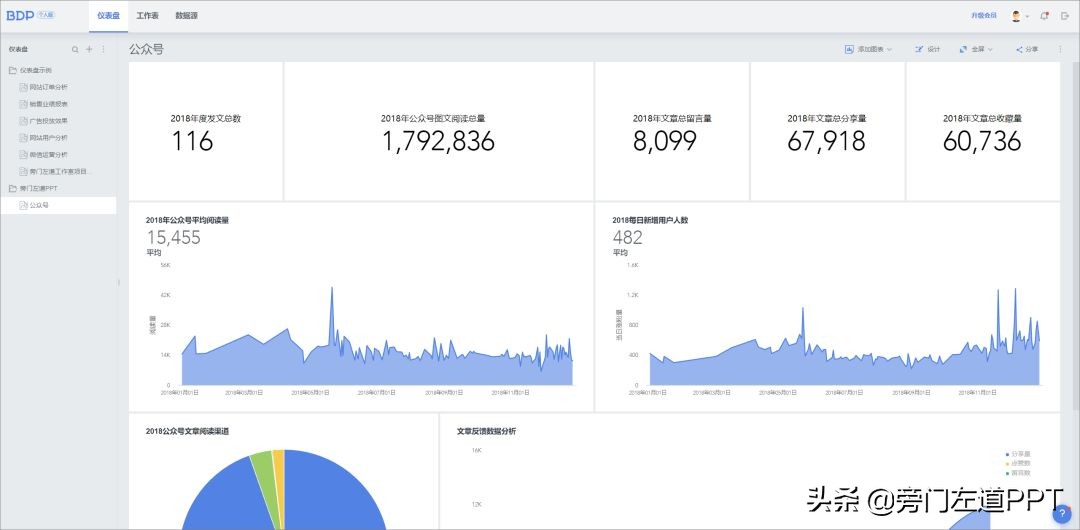Expand 全屏 dropdown arrow
This screenshot has width=1080, height=530.
coord(990,50)
